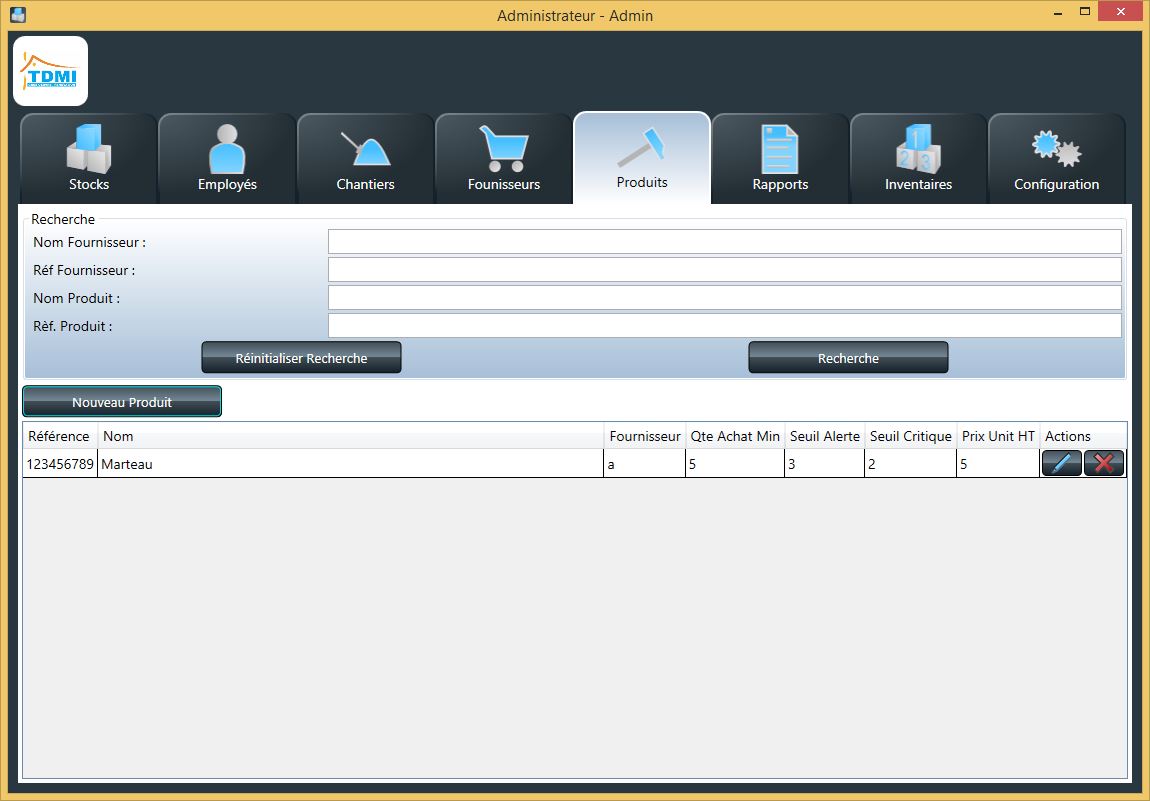Delete Marteau with the red X icon
The image size is (1150, 801).
[x=1104, y=464]
